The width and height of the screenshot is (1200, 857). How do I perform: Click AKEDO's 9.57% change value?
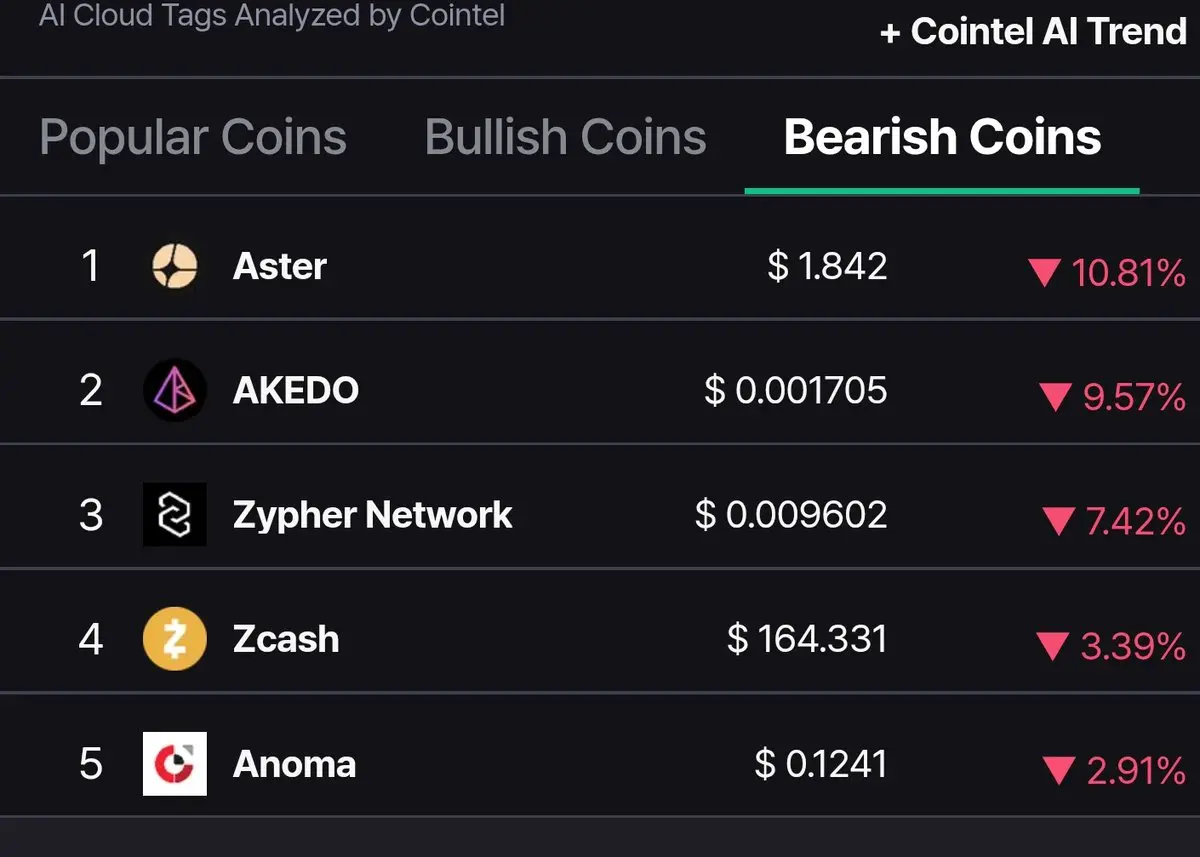coord(1134,398)
